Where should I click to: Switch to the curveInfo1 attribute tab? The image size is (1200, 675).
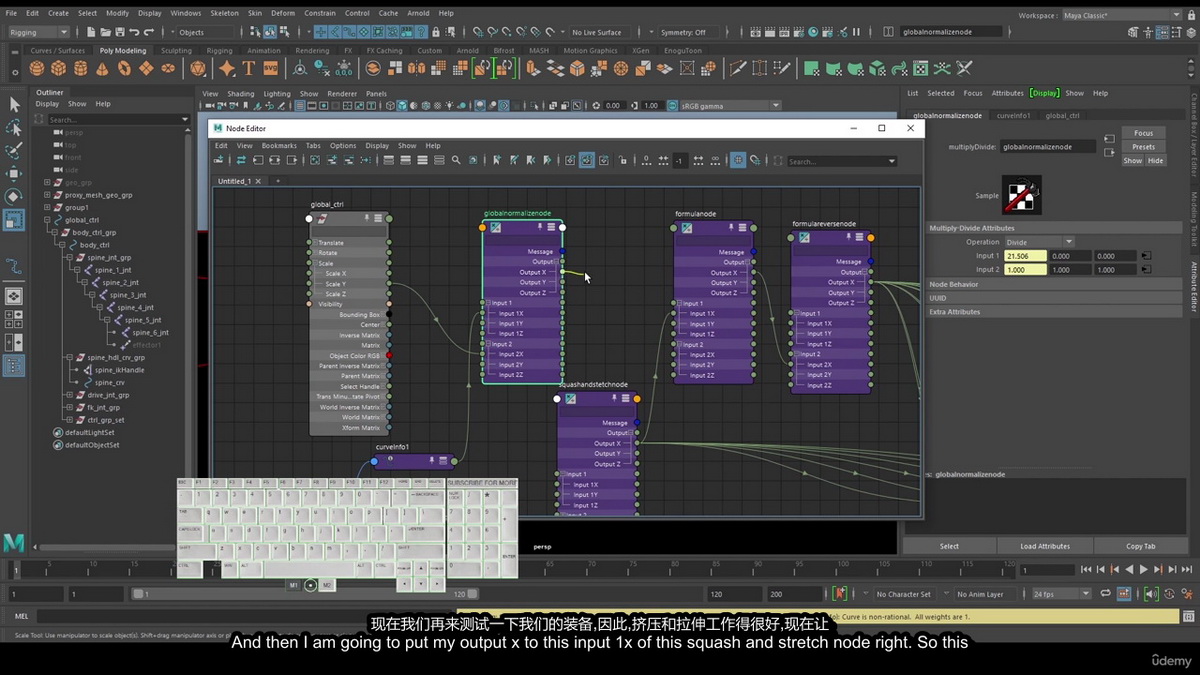[x=1013, y=115]
